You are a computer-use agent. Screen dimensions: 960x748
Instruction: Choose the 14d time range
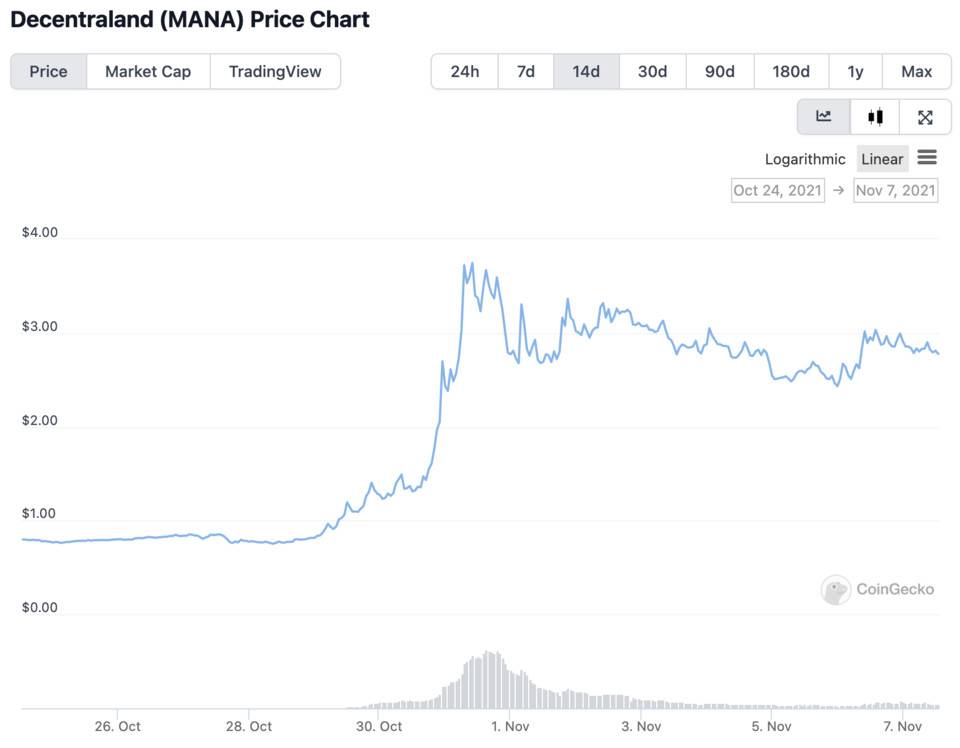pyautogui.click(x=586, y=72)
